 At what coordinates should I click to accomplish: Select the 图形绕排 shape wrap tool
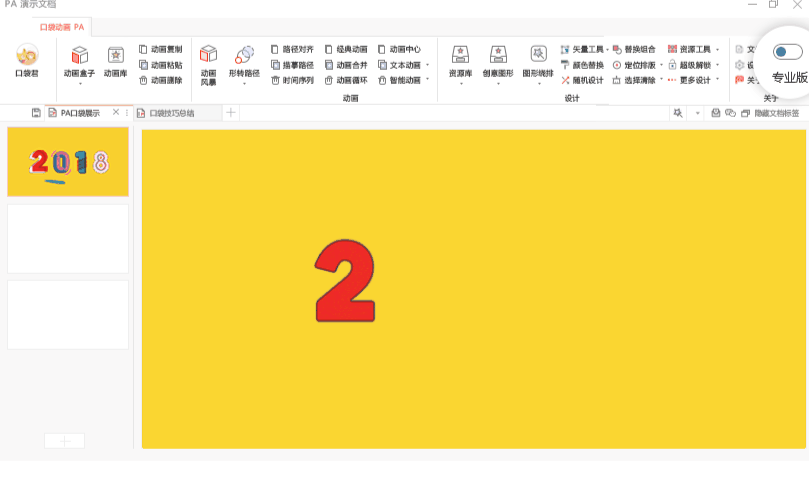coord(538,61)
